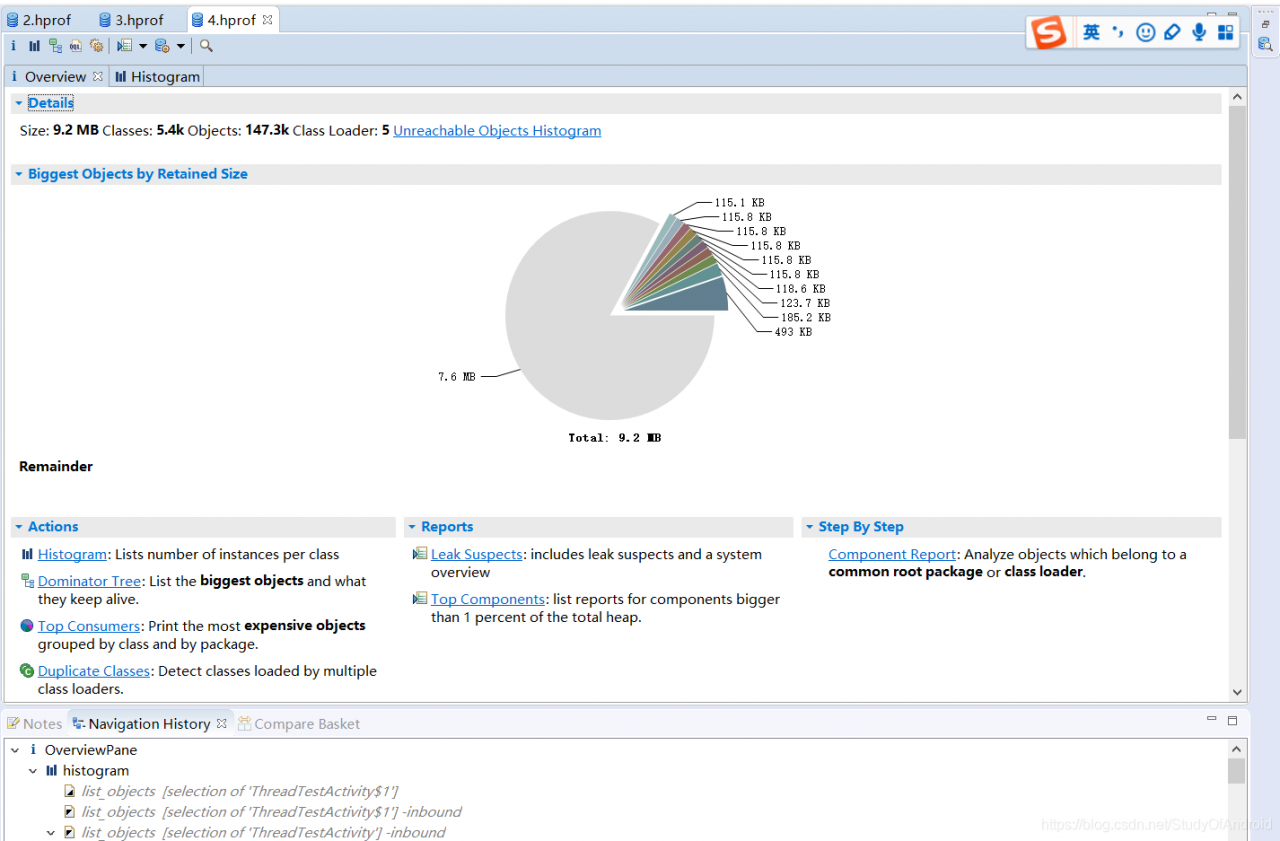
Task: Open the Dominator Tree action link
Action: pyautogui.click(x=90, y=581)
